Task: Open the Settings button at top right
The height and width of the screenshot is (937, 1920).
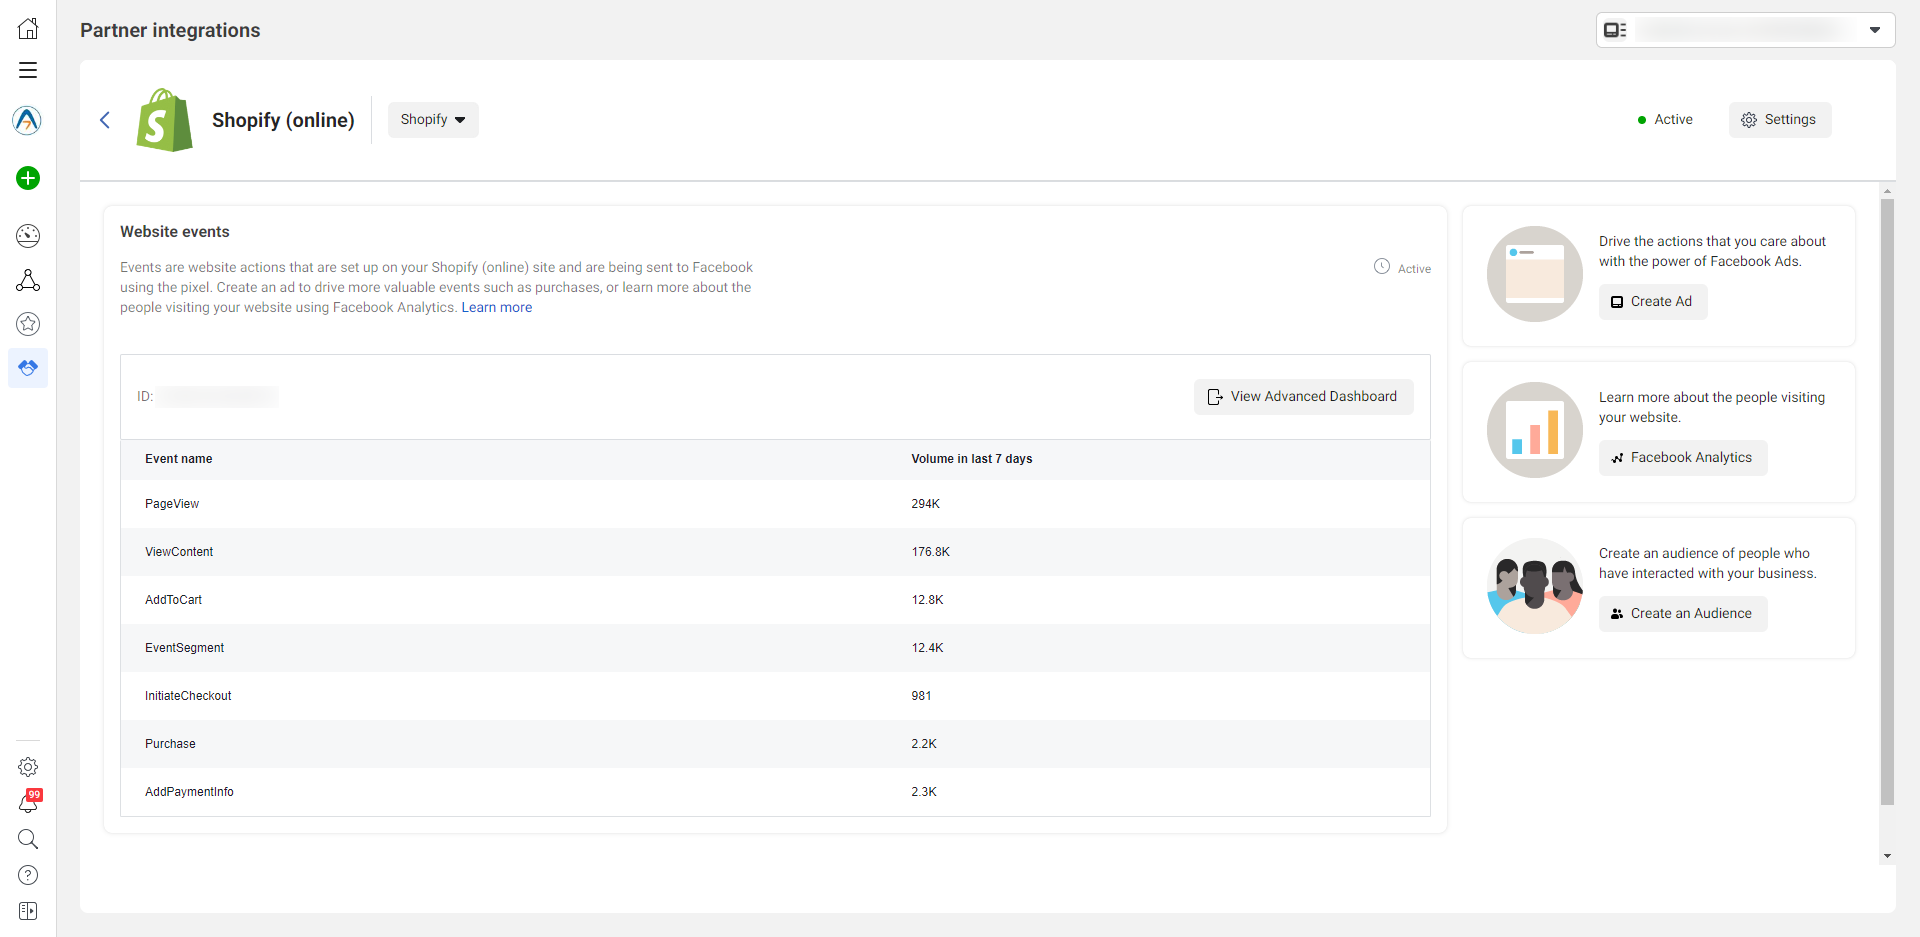Action: tap(1779, 120)
